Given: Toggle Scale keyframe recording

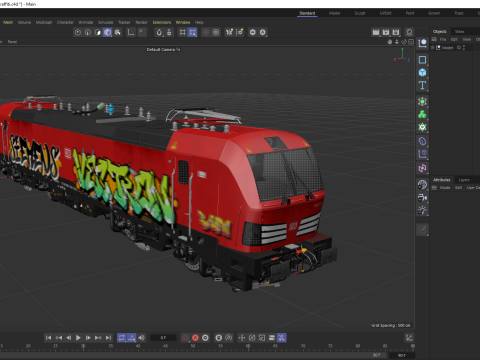Looking at the screenshot, I should pos(262,338).
